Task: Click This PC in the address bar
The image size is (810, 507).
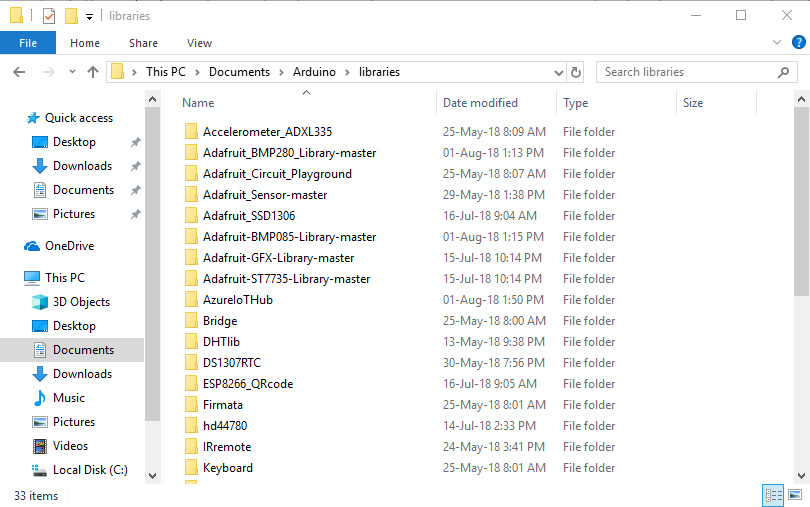Action: click(166, 72)
